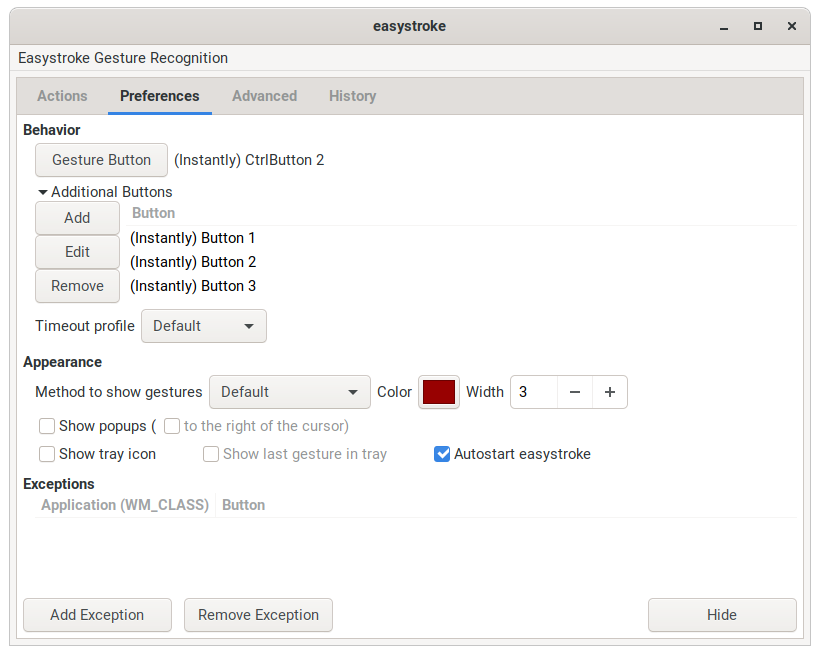Click the Add Exception button
Image resolution: width=820 pixels, height=655 pixels.
97,615
